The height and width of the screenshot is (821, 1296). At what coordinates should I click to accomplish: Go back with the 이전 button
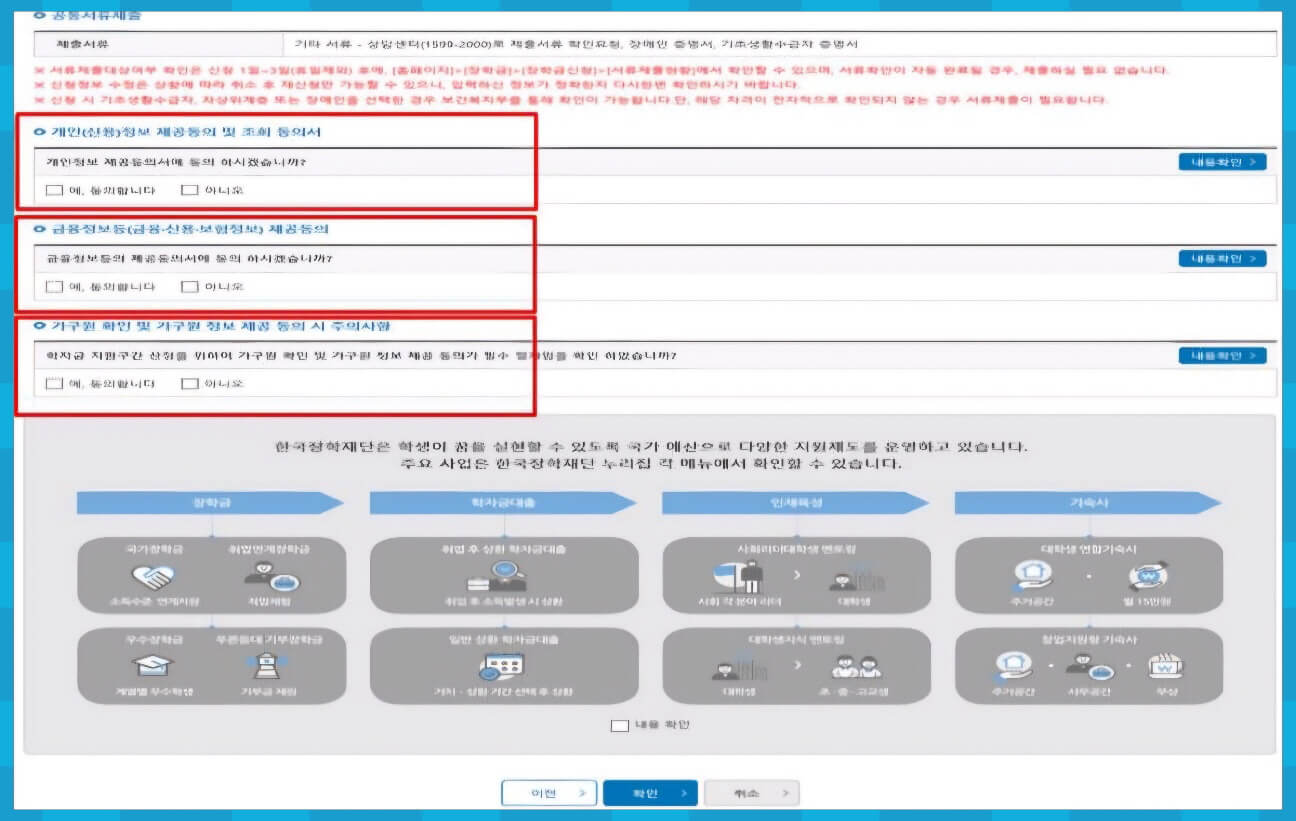(x=549, y=793)
